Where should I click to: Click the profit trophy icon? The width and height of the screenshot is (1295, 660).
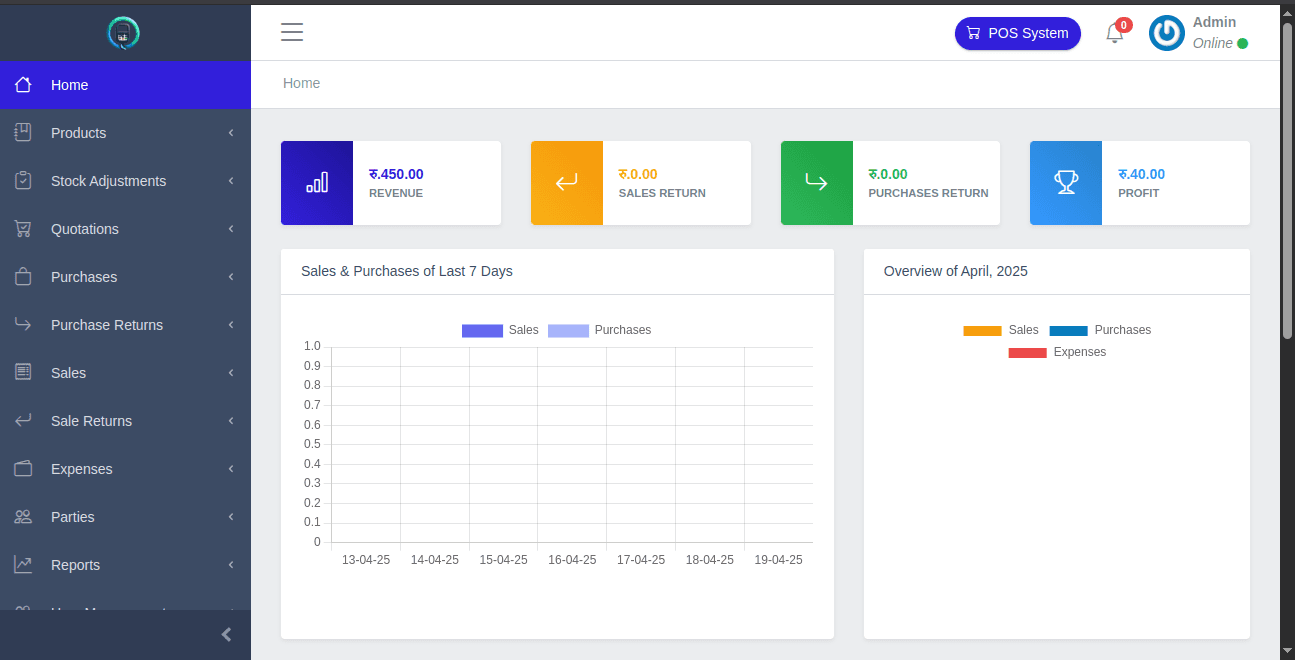pyautogui.click(x=1065, y=183)
